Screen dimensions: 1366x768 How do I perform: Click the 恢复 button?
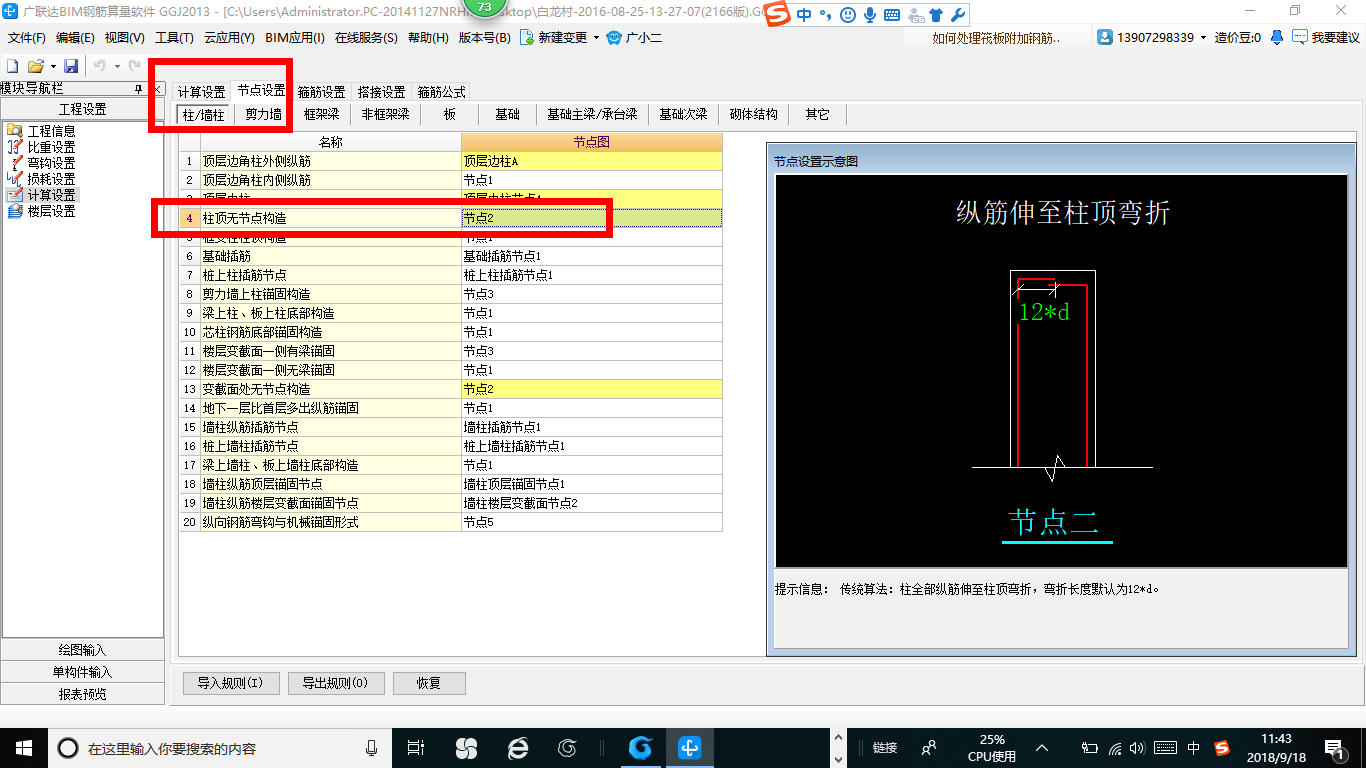tap(429, 684)
